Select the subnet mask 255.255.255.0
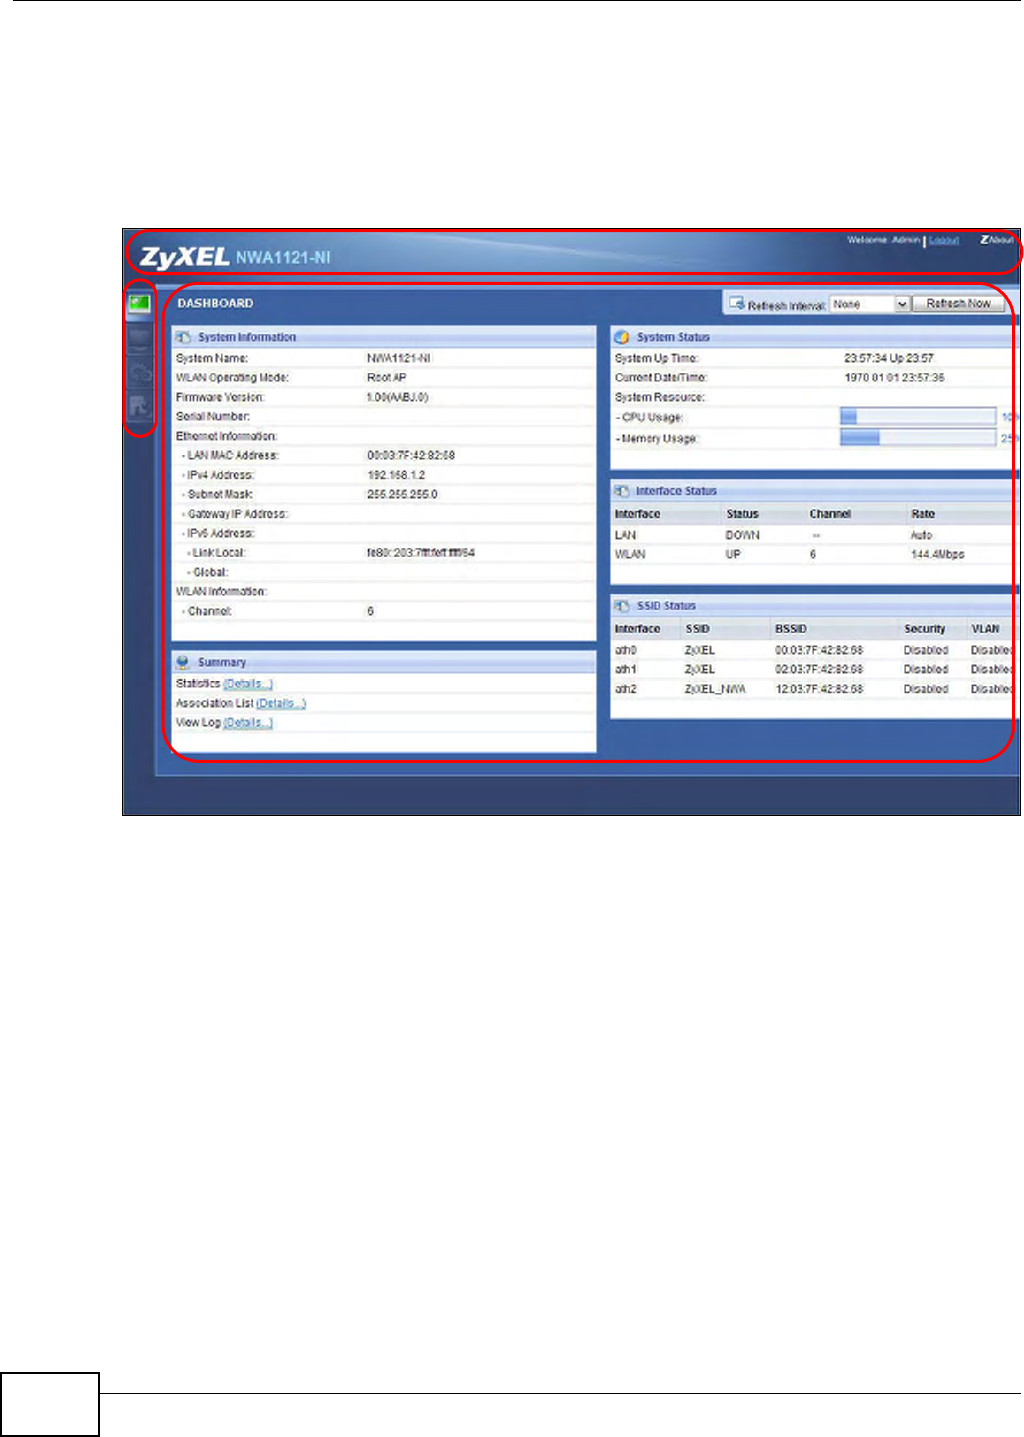1024x1437 pixels. point(402,494)
